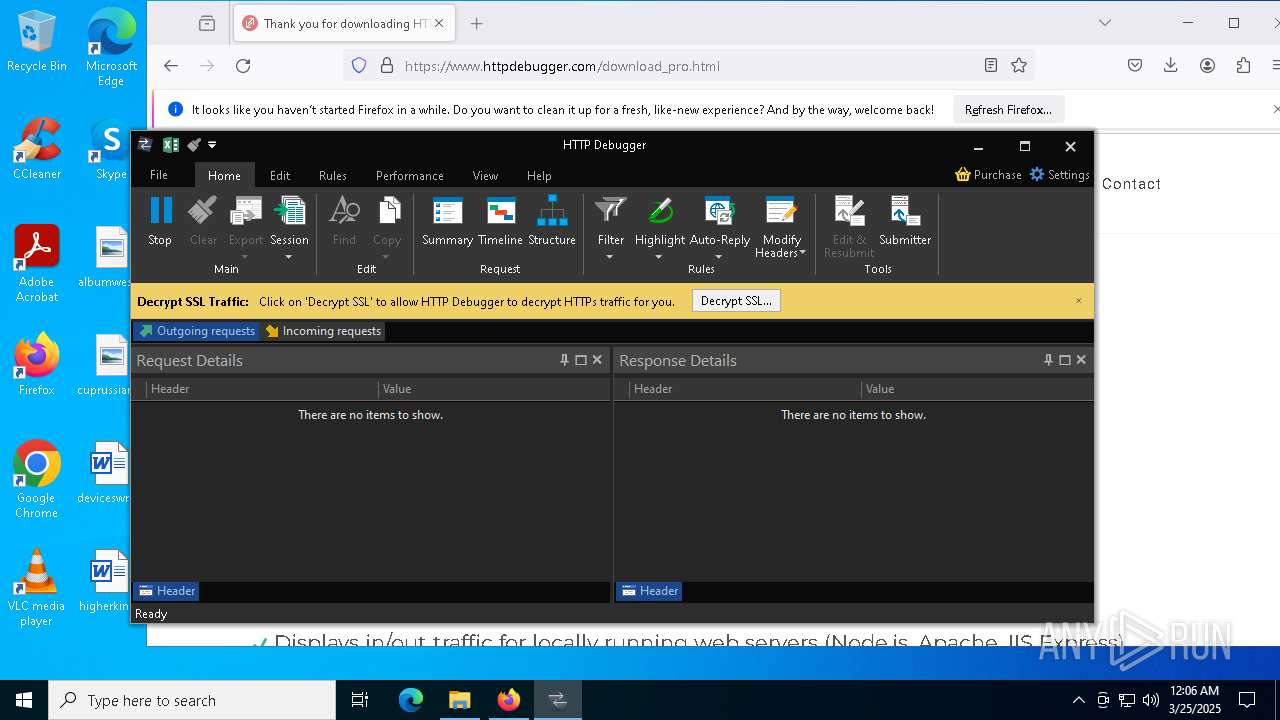The height and width of the screenshot is (720, 1280).
Task: Switch to the Rules ribbon tab
Action: 333,175
